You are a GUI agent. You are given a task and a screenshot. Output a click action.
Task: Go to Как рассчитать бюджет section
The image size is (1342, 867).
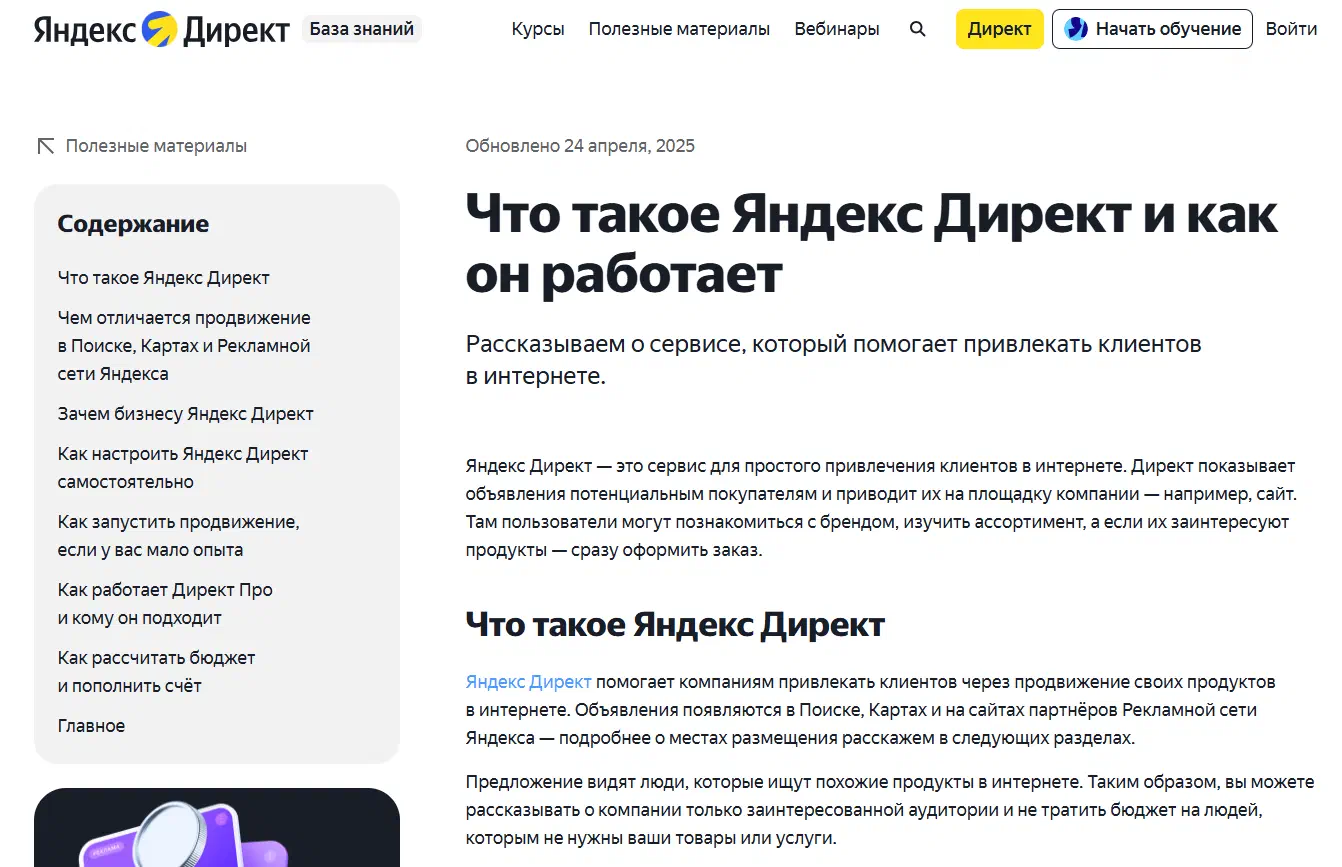pos(157,672)
